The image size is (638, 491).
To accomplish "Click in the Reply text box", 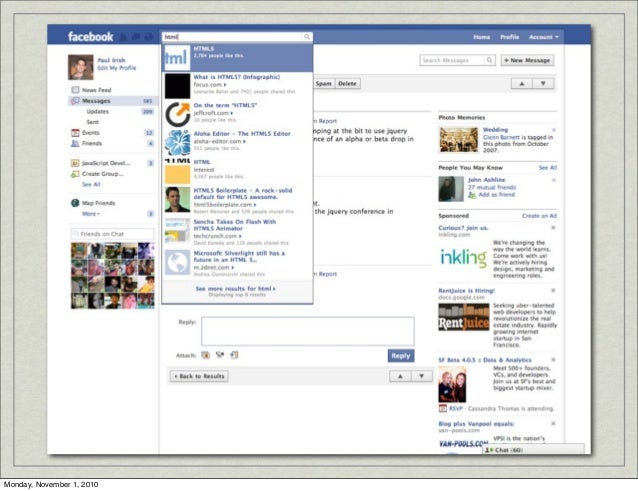I will [x=308, y=332].
